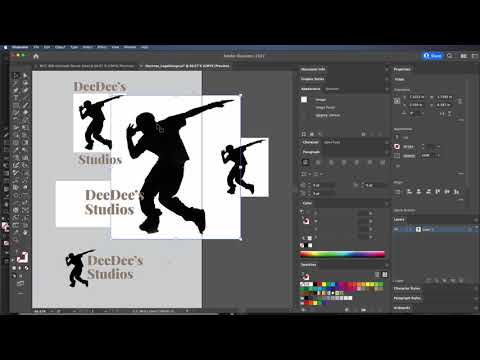Click the Home icon
Viewport: 480px width, 360px height.
(x=36, y=56)
